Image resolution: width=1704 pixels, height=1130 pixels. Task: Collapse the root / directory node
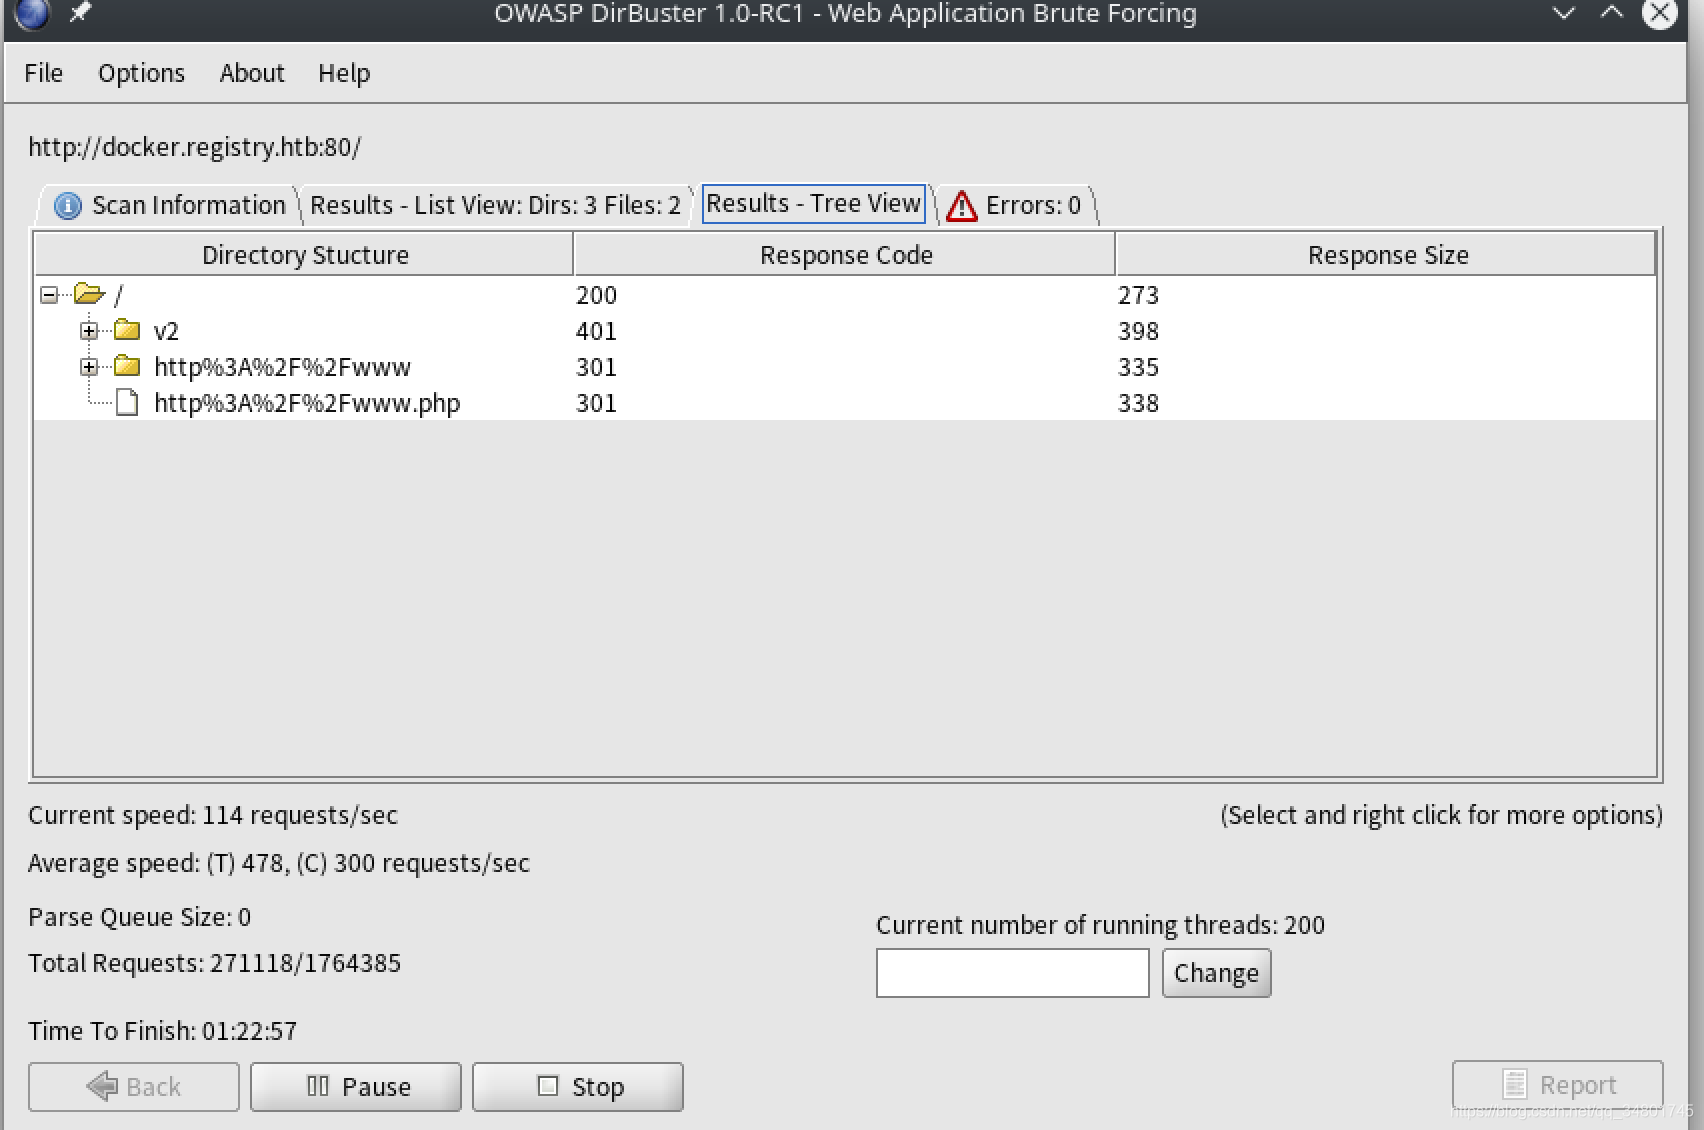48,295
